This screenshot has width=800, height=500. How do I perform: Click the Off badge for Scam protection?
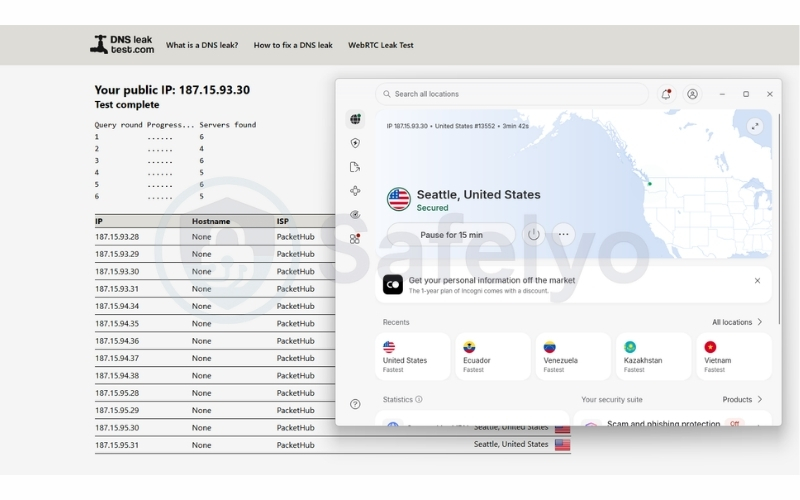pos(734,423)
